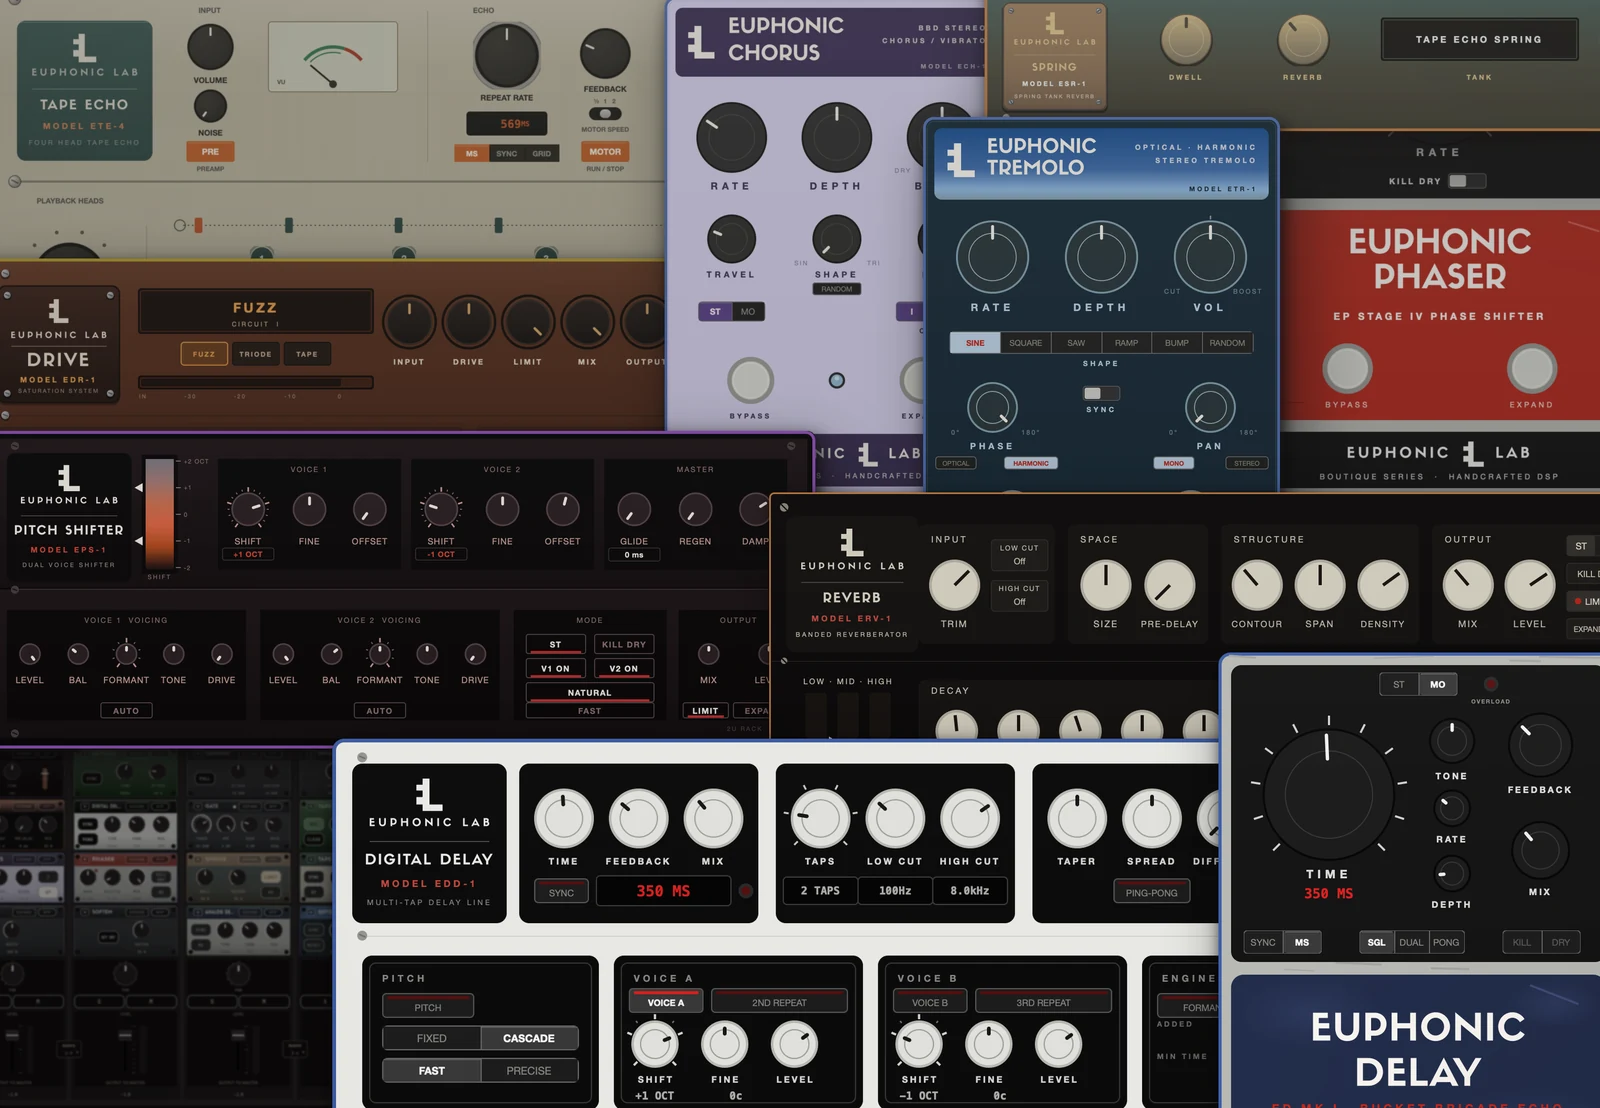Click the Tremolo PHASE knob

pyautogui.click(x=992, y=407)
